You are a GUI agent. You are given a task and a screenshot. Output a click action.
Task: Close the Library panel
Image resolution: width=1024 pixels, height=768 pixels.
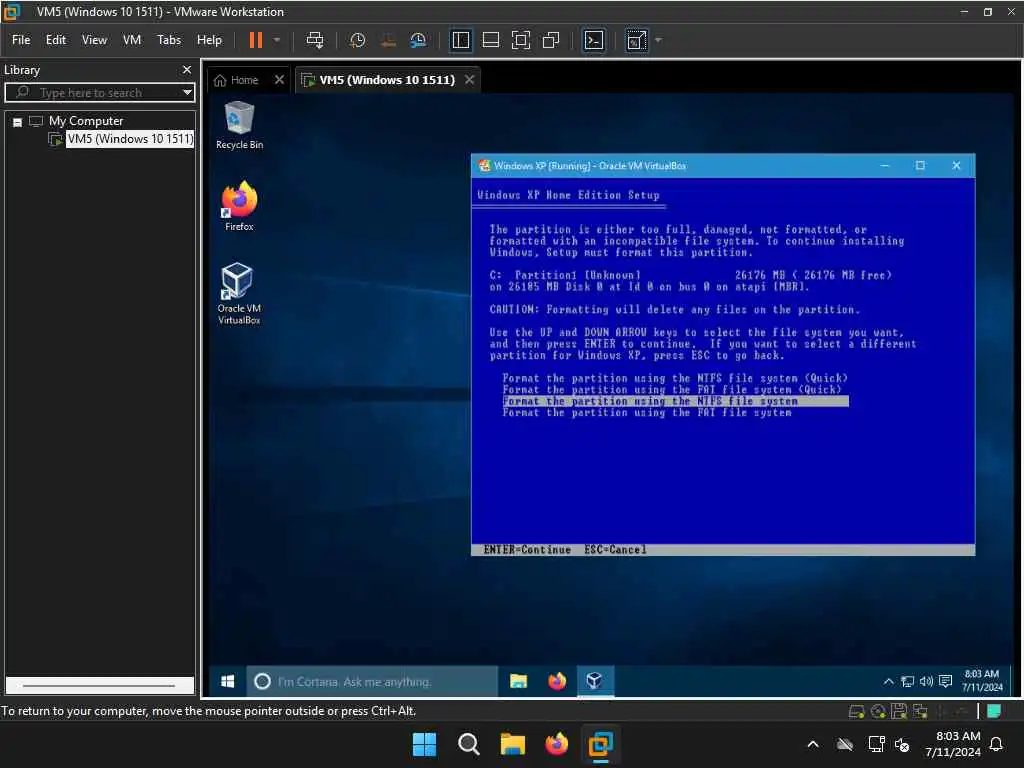tap(187, 69)
